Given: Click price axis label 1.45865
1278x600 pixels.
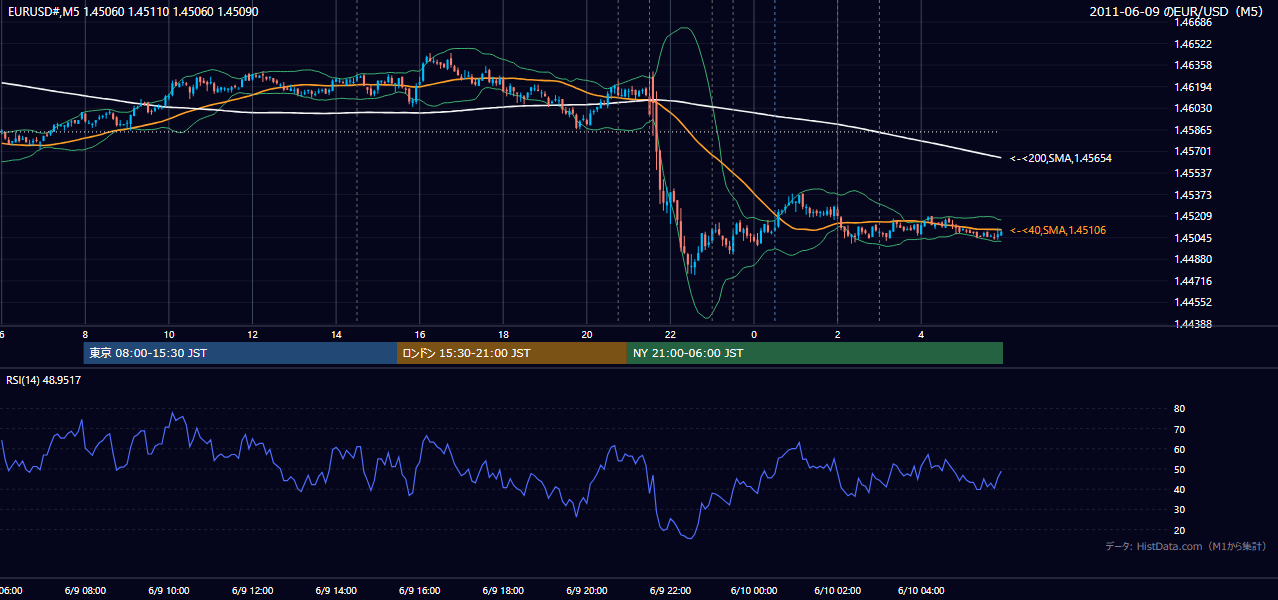Looking at the screenshot, I should 1192,130.
